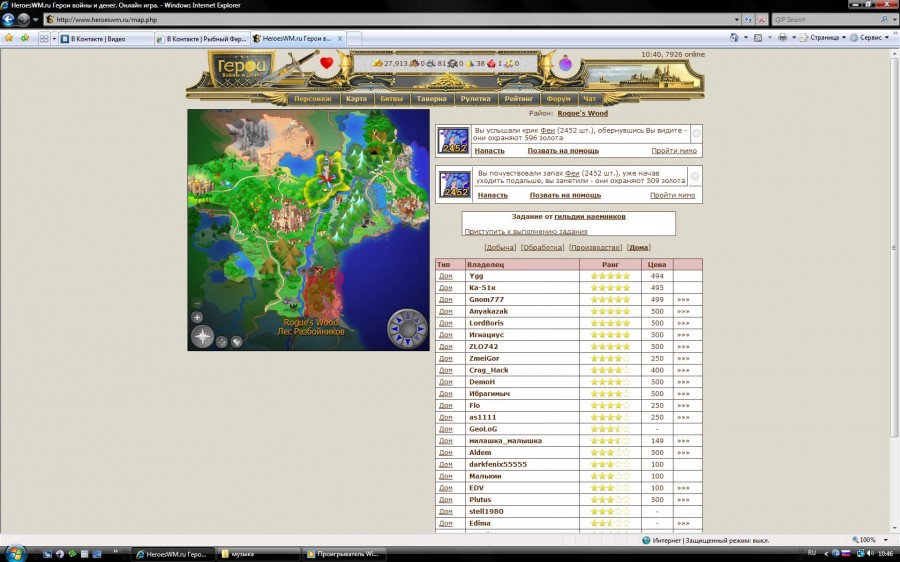Open the Битвы menu
This screenshot has height=562, width=900.
[391, 99]
